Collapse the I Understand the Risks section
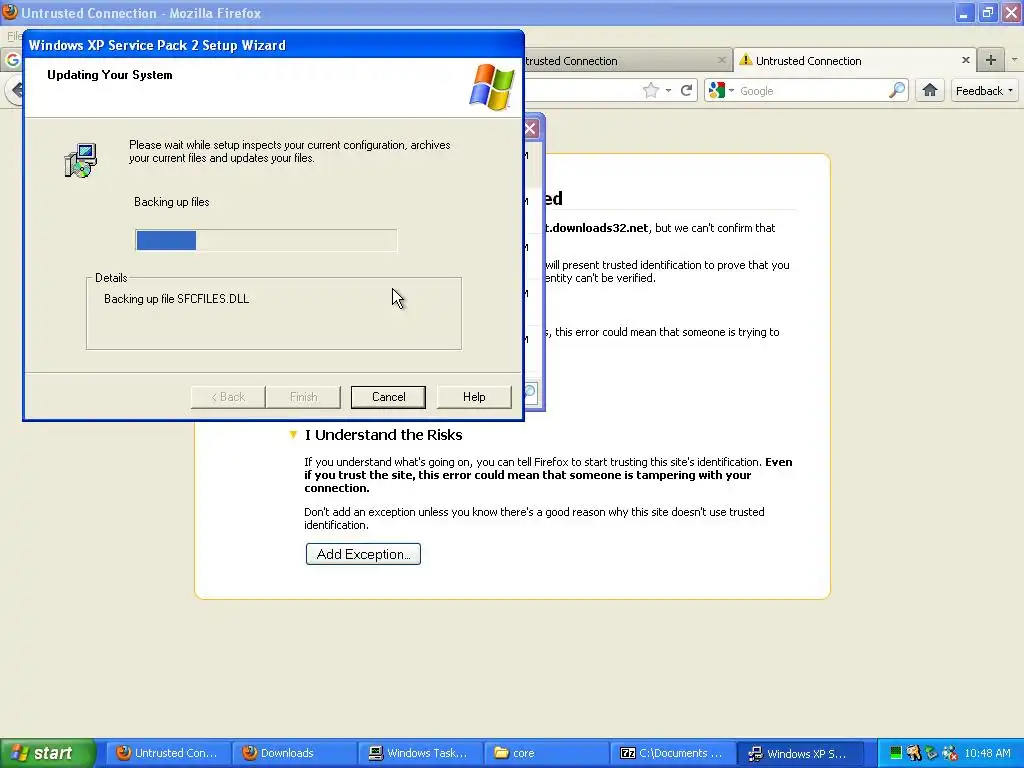 tap(293, 435)
